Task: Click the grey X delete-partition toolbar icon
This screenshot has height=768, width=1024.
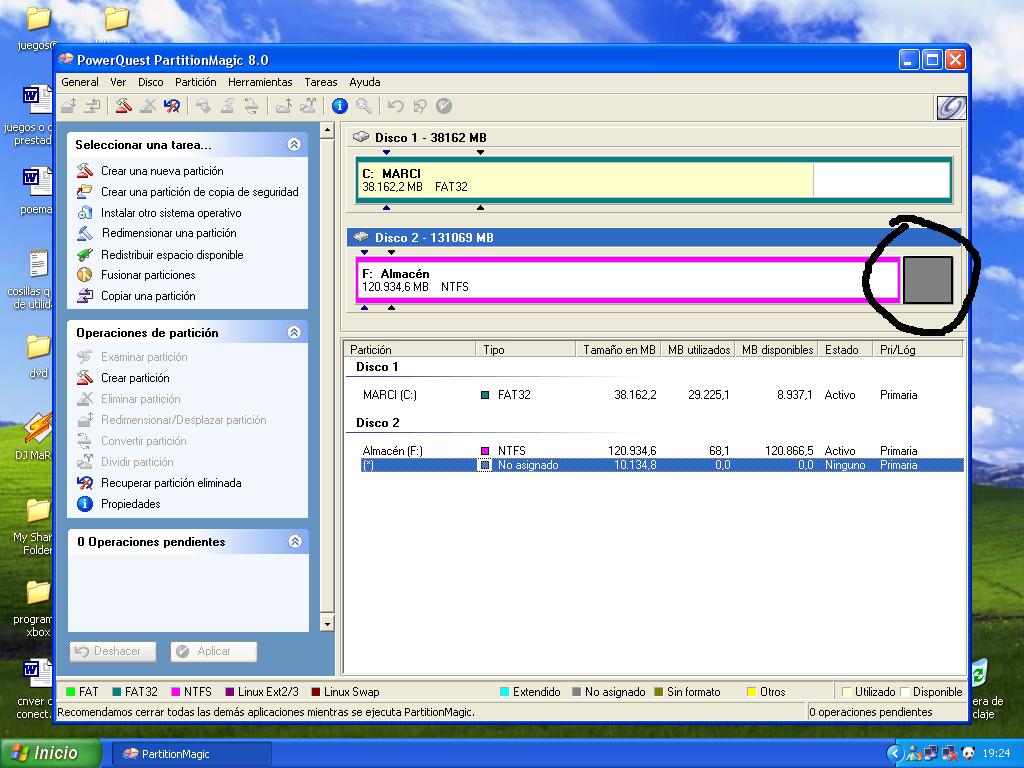Action: click(148, 106)
